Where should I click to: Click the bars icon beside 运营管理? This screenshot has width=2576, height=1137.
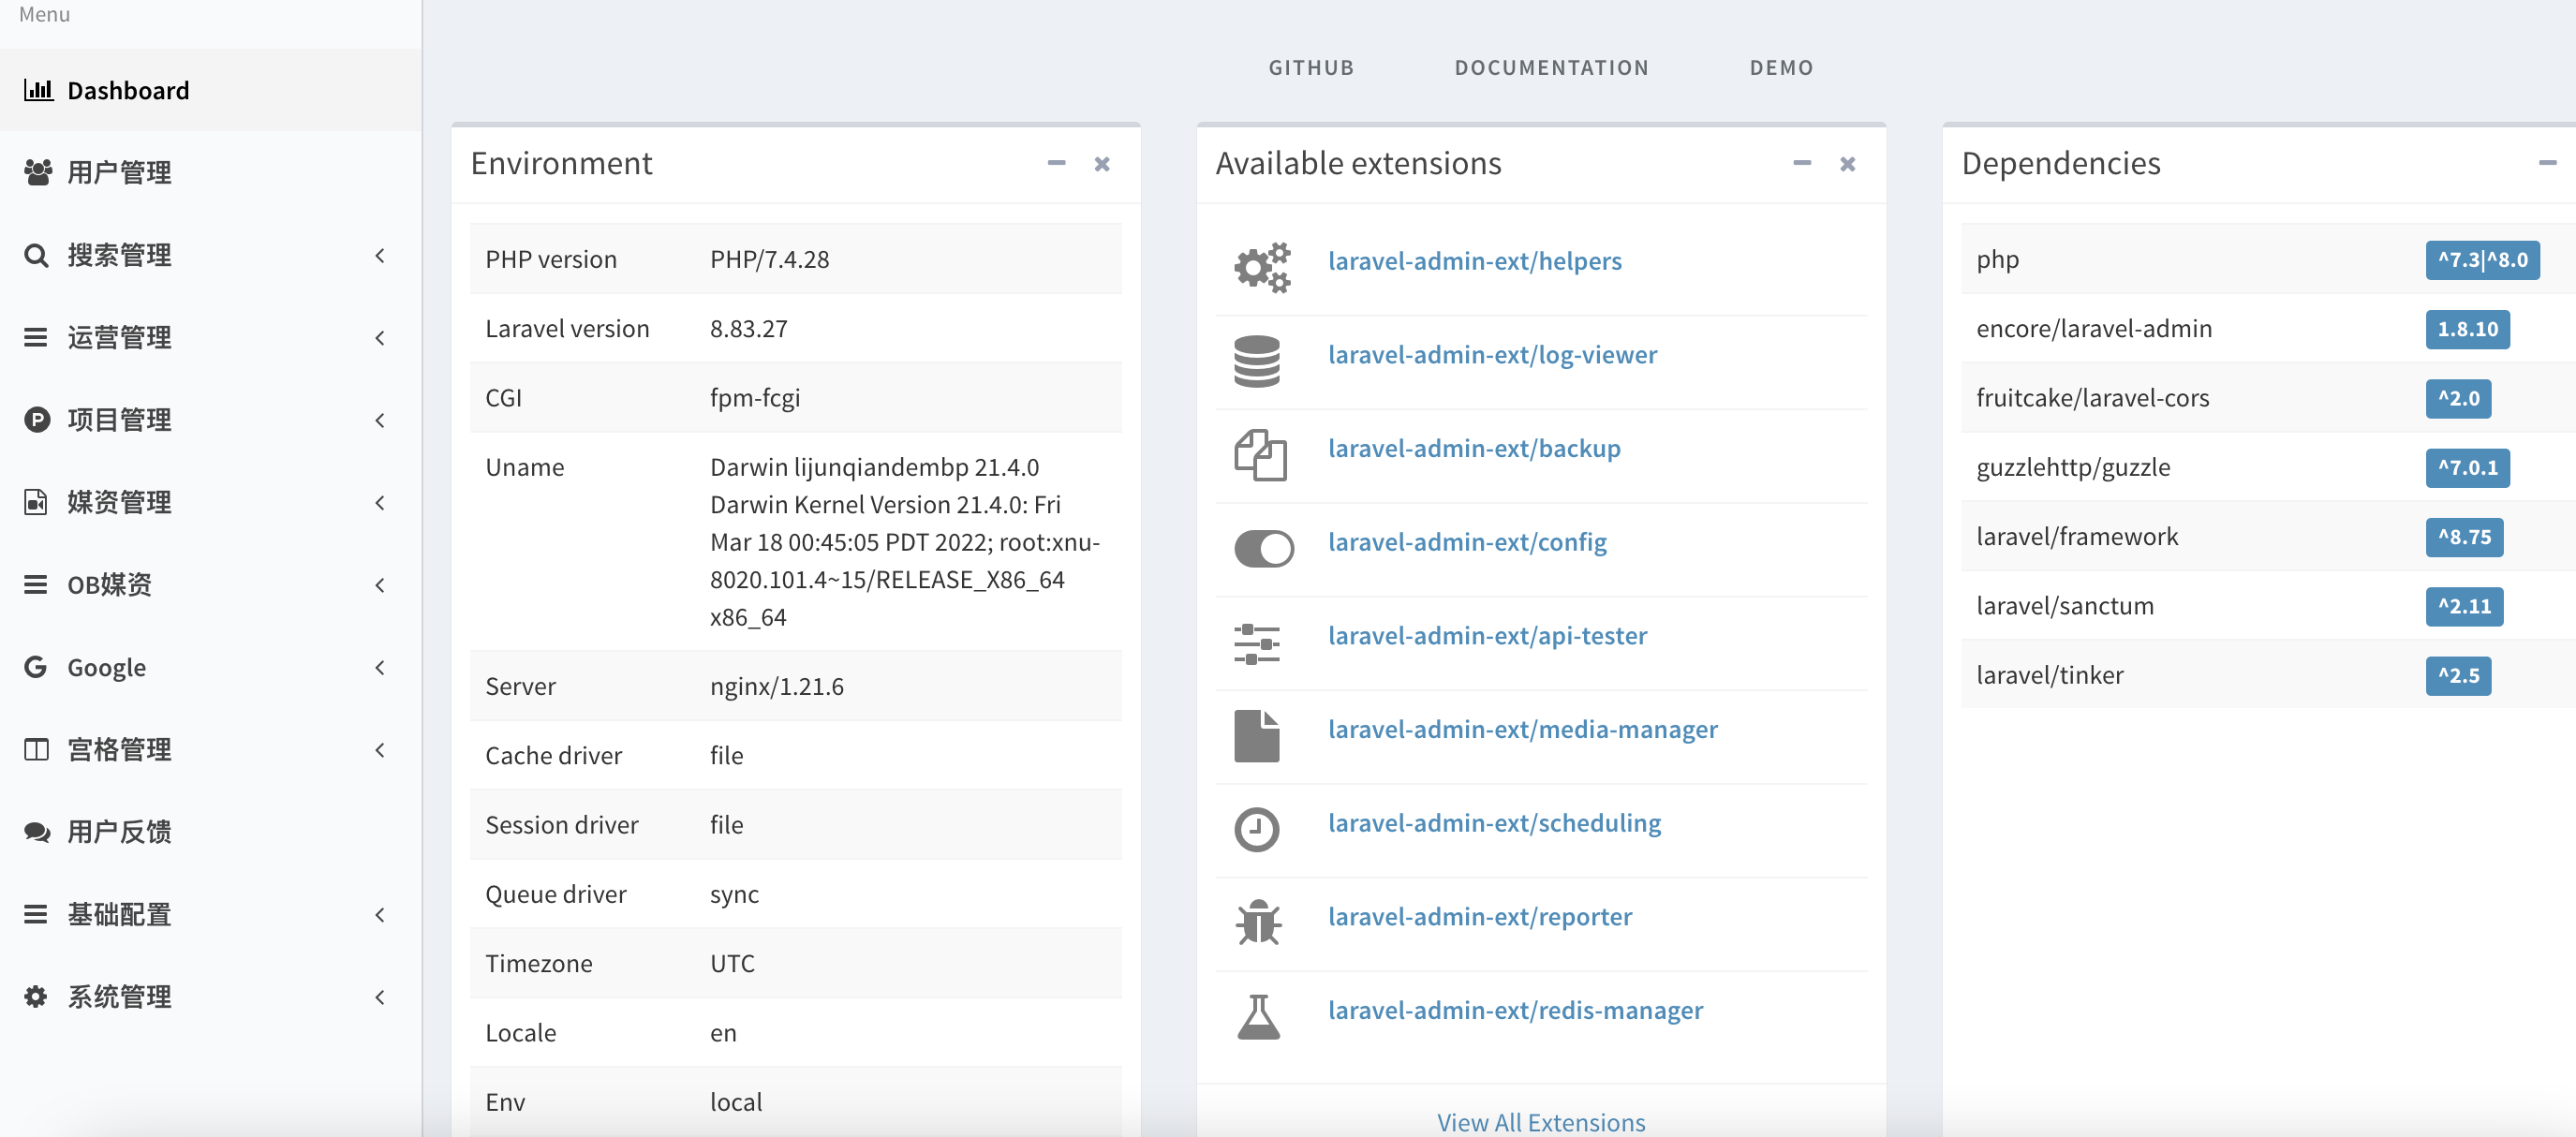tap(36, 337)
